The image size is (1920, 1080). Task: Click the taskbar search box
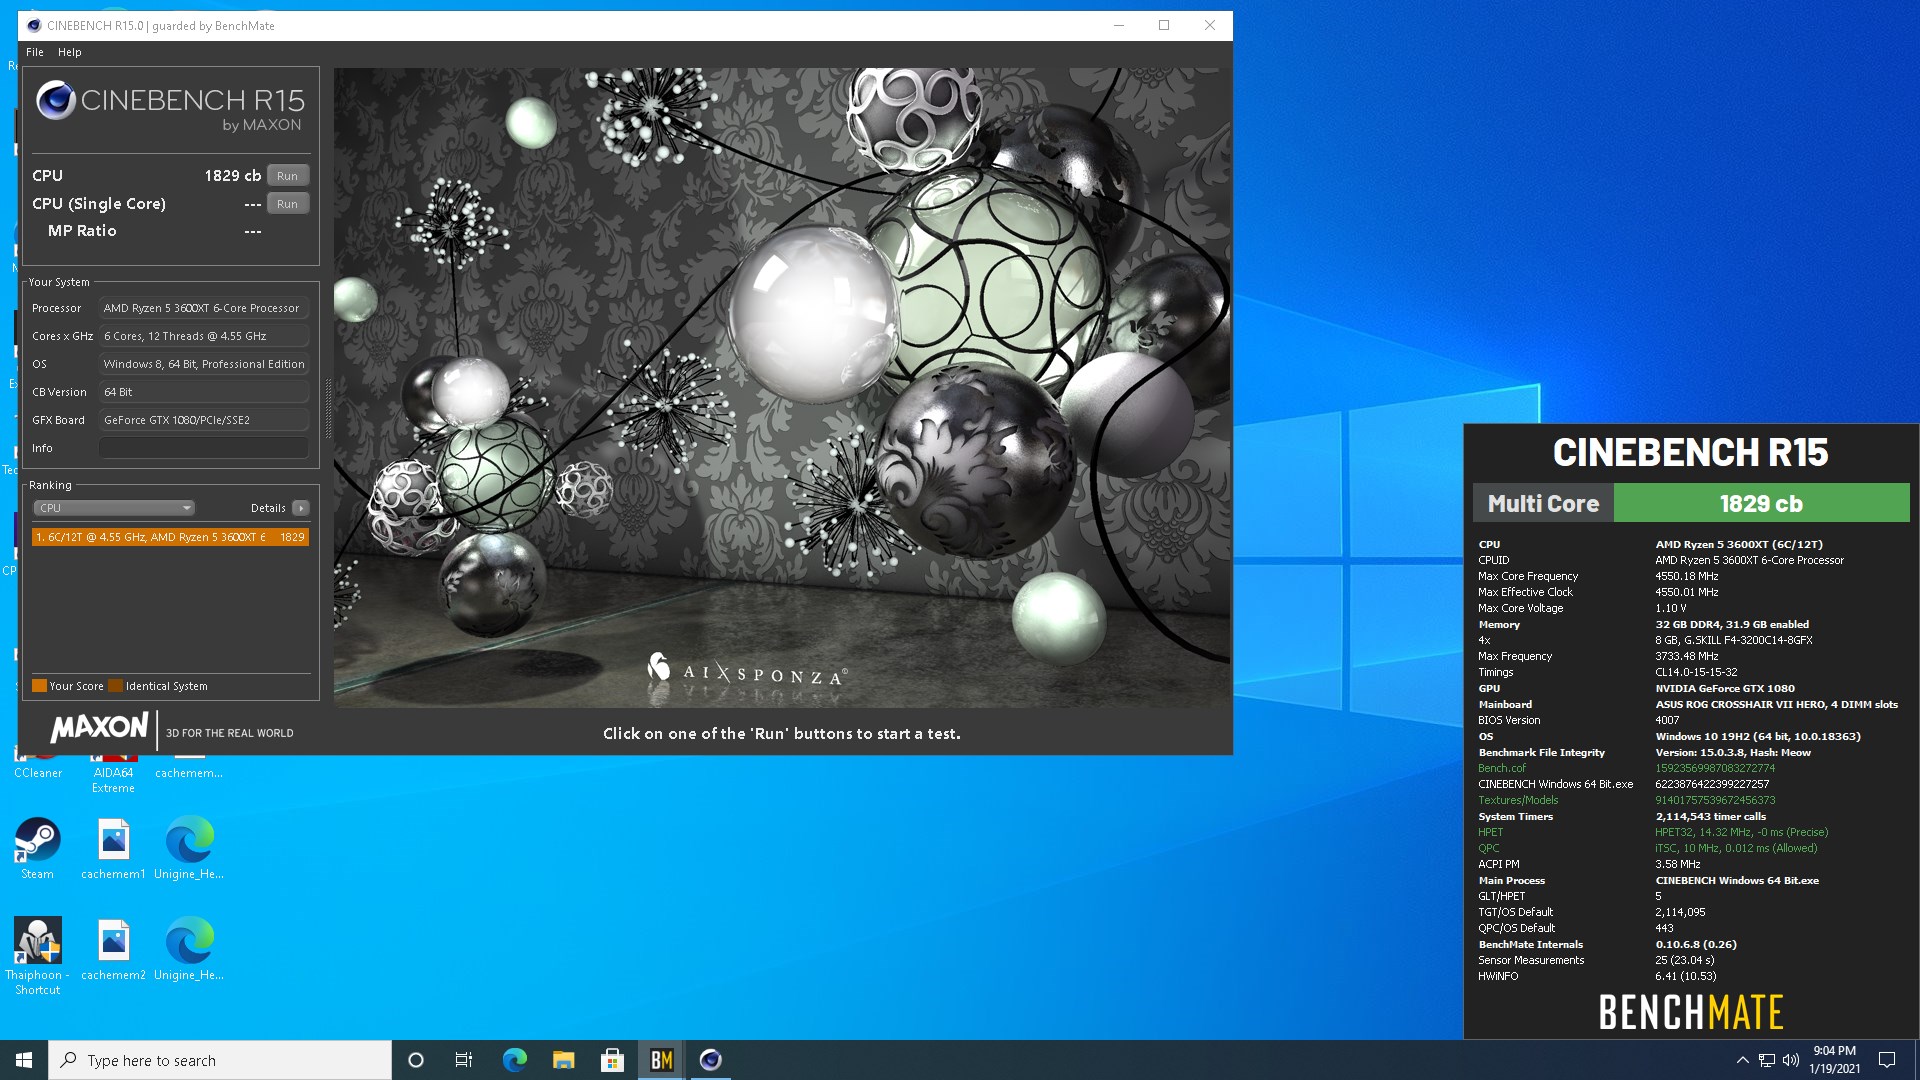point(220,1060)
